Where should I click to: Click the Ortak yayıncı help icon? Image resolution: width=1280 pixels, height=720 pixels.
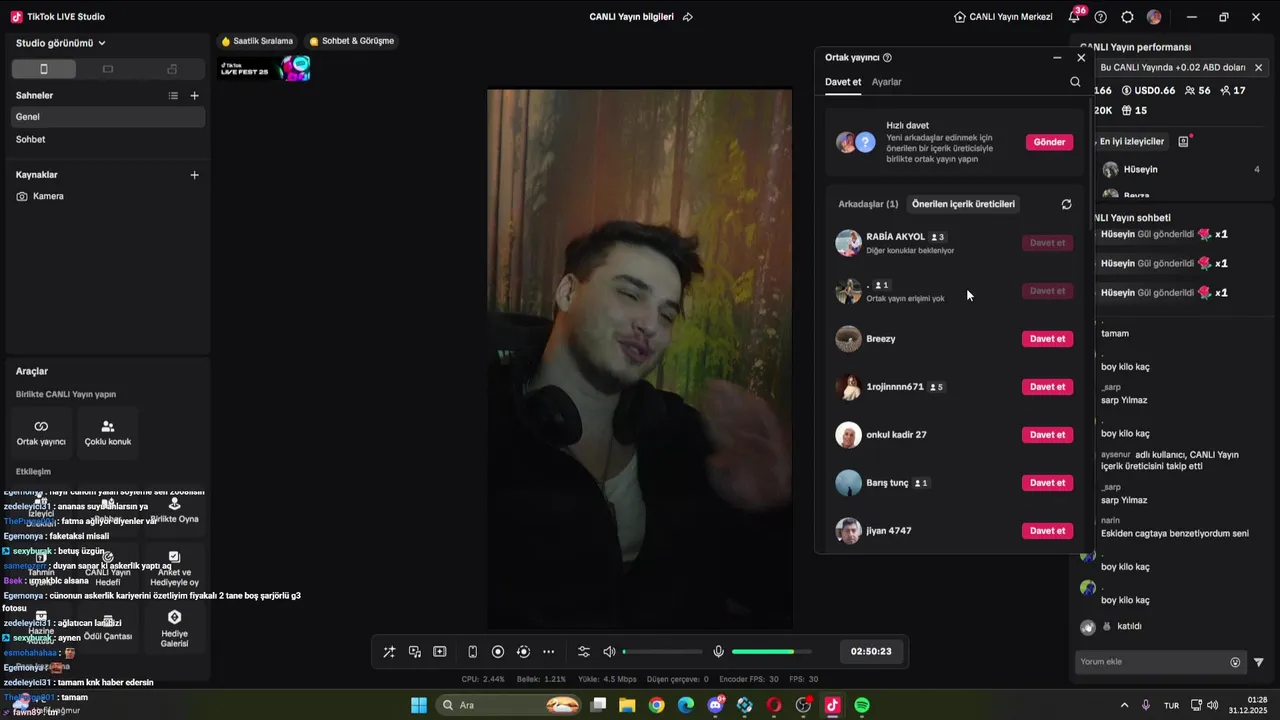click(x=887, y=58)
